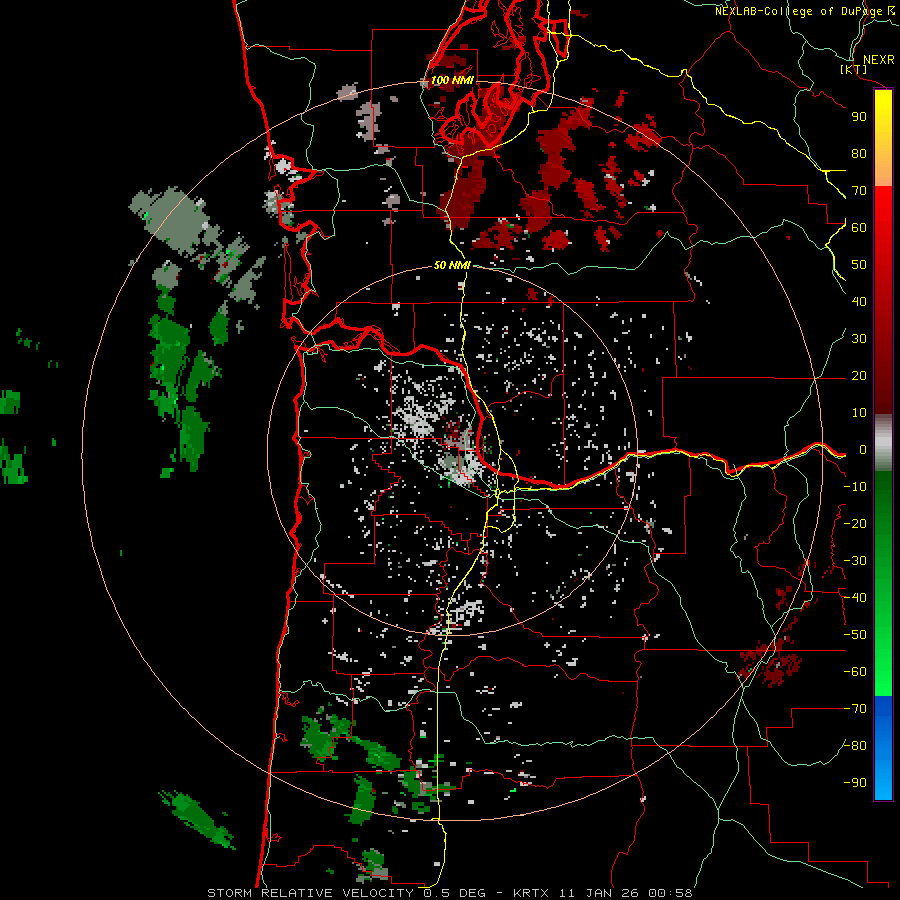Viewport: 900px width, 900px height.
Task: Click the positive 60 knot scale label
Action: coord(859,228)
